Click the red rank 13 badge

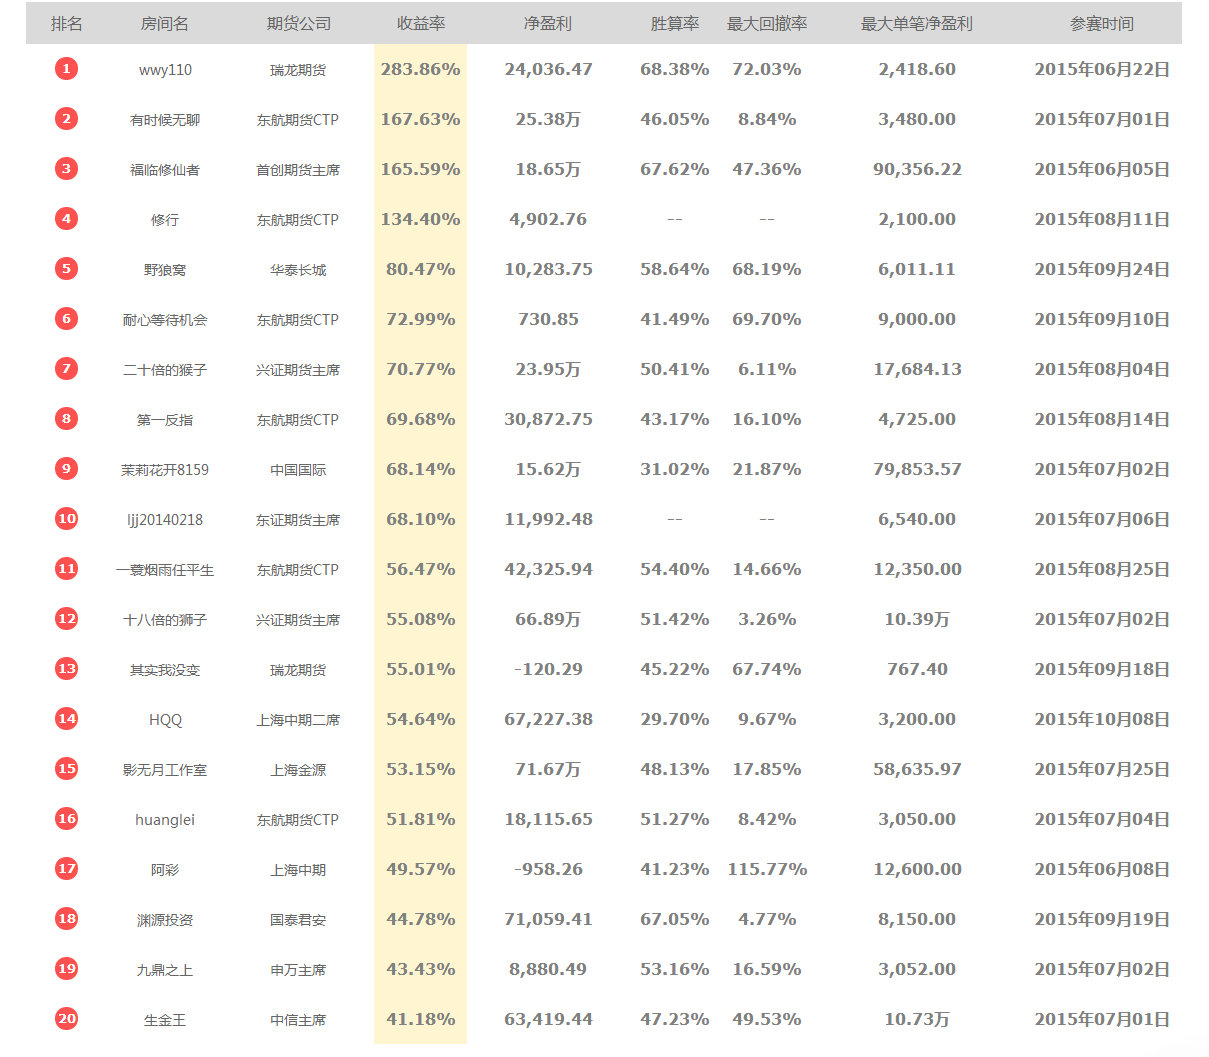66,669
